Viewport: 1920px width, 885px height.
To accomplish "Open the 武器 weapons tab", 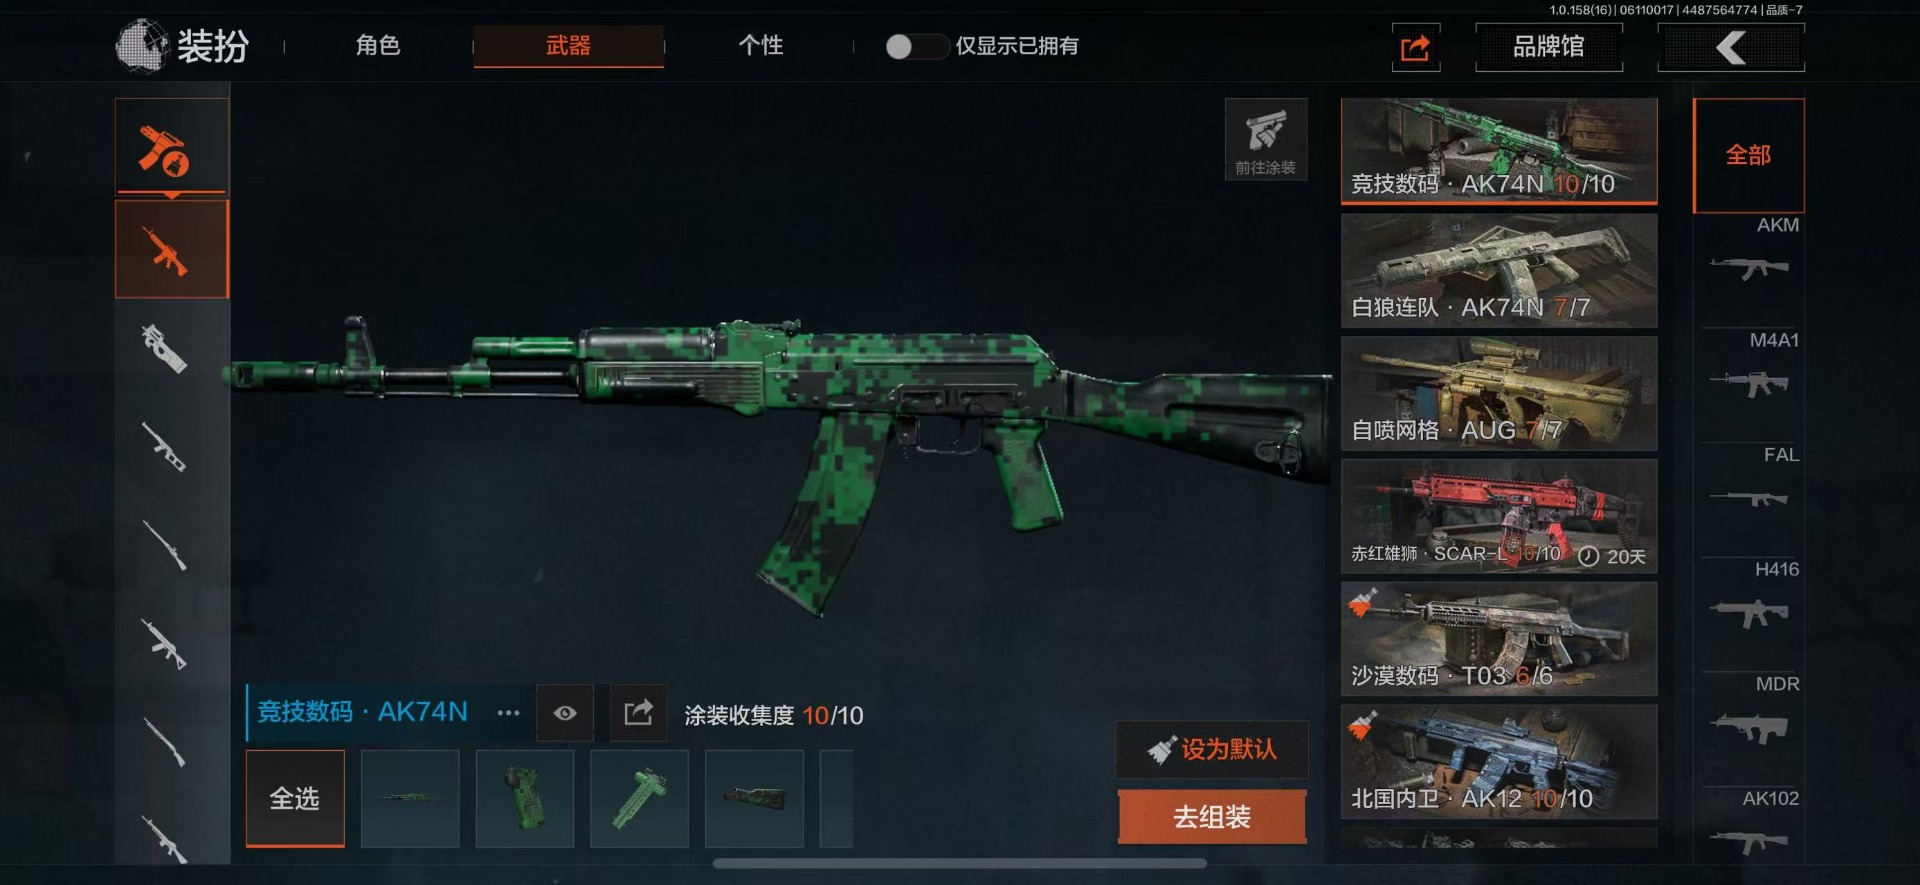I will pos(568,46).
